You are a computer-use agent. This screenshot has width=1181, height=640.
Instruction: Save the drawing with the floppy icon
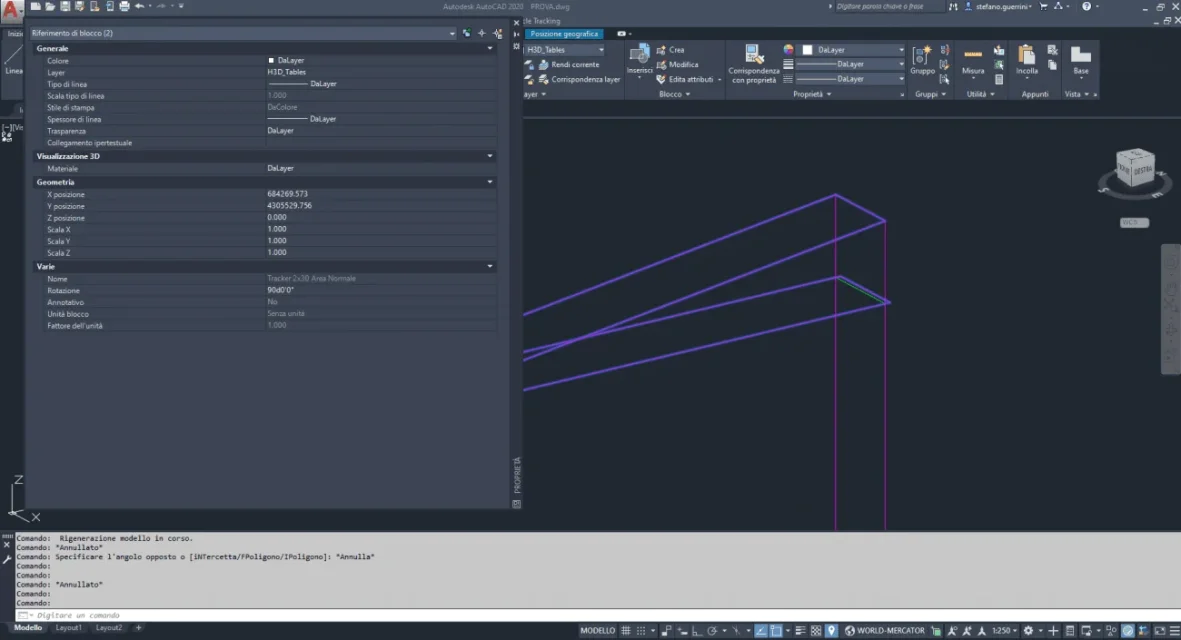pyautogui.click(x=65, y=6)
